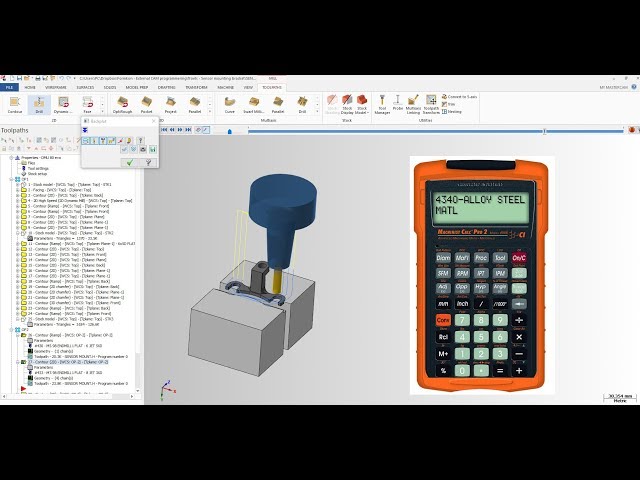Click the red On/C calculator key
Image resolution: width=640 pixels, height=480 pixels.
[x=519, y=258]
